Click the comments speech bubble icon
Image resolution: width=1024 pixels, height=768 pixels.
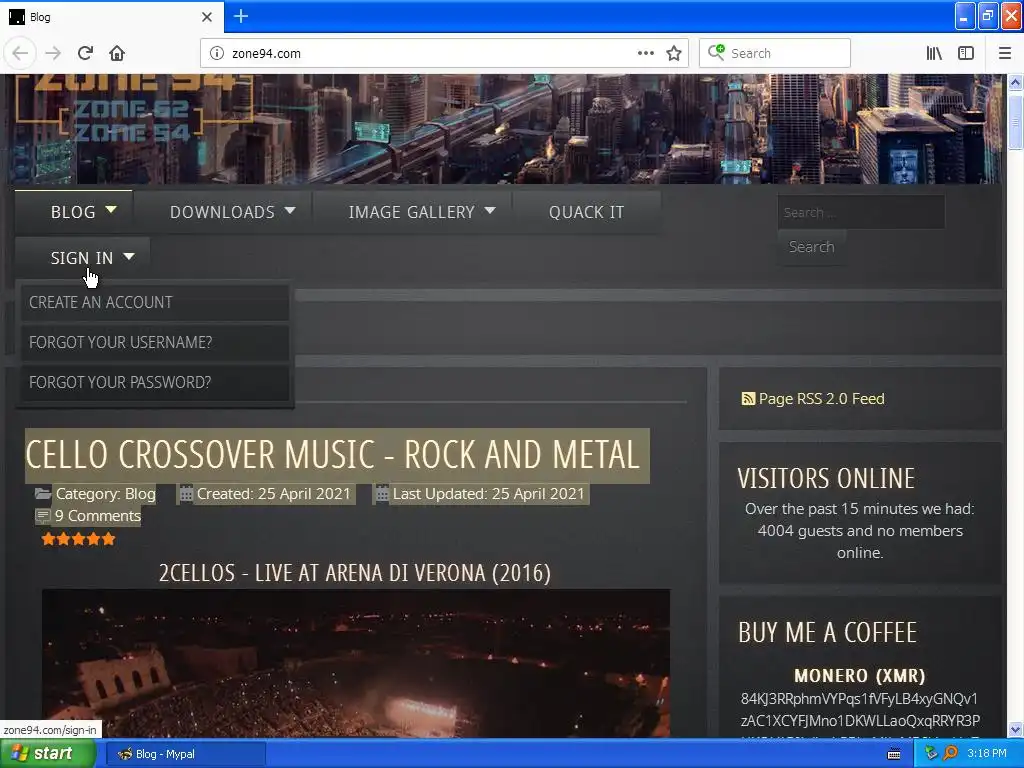pyautogui.click(x=43, y=517)
